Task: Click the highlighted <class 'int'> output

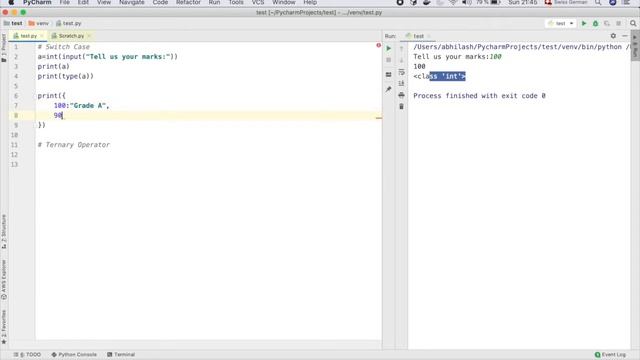Action: tap(447, 76)
